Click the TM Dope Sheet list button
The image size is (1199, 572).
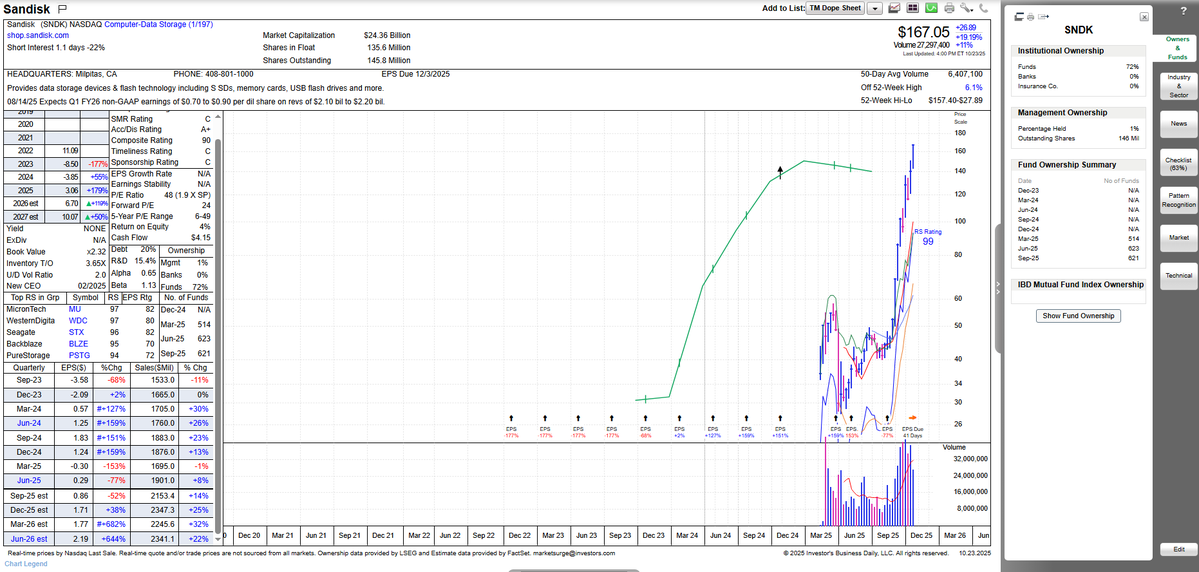pos(836,8)
